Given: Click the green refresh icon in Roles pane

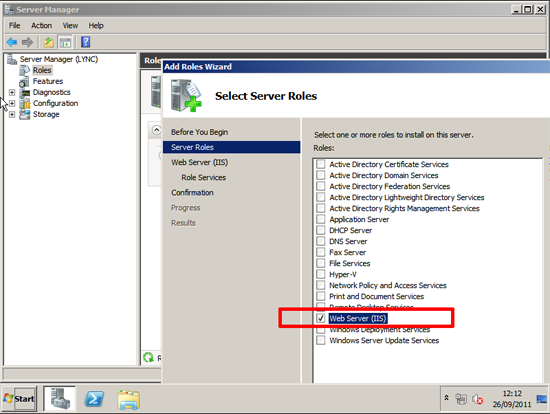Looking at the screenshot, I should tap(148, 358).
